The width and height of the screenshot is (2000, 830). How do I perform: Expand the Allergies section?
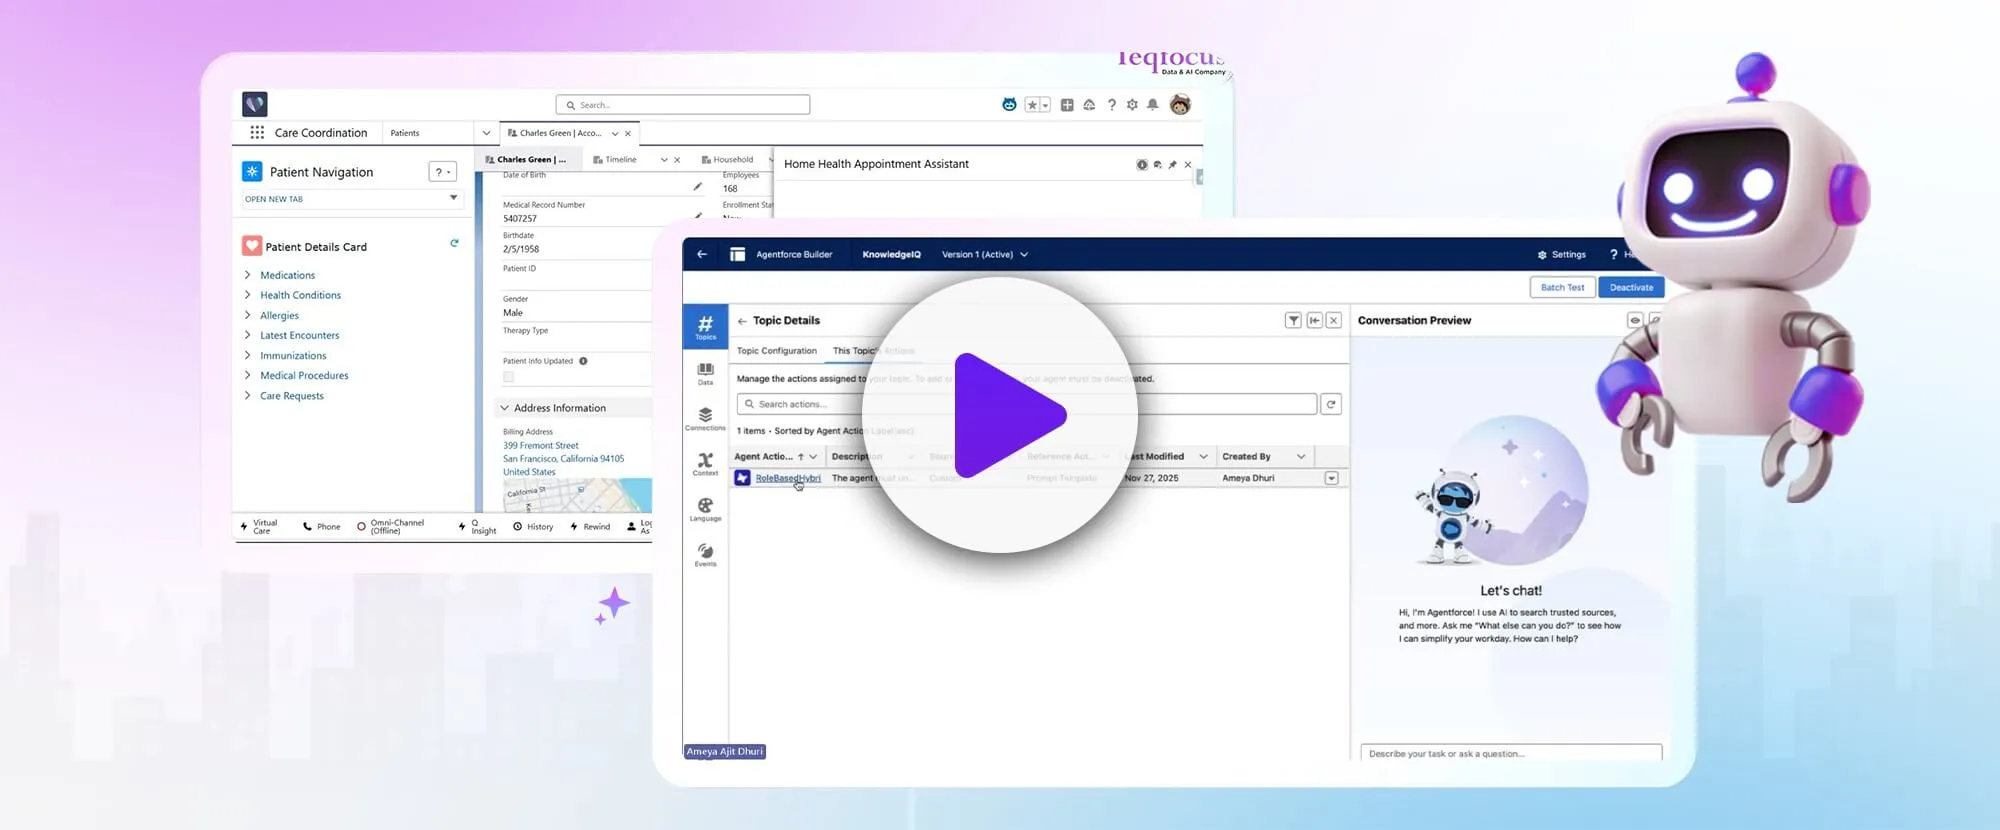click(x=247, y=315)
